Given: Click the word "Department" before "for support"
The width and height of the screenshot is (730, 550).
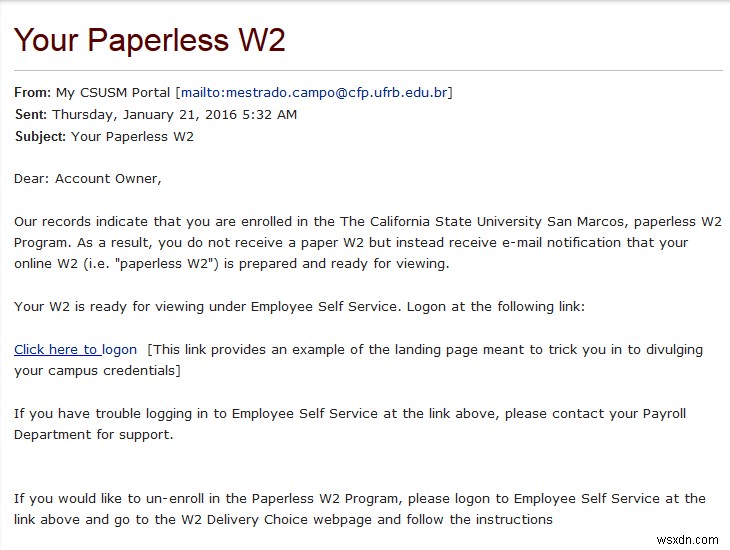Looking at the screenshot, I should pos(53,435).
